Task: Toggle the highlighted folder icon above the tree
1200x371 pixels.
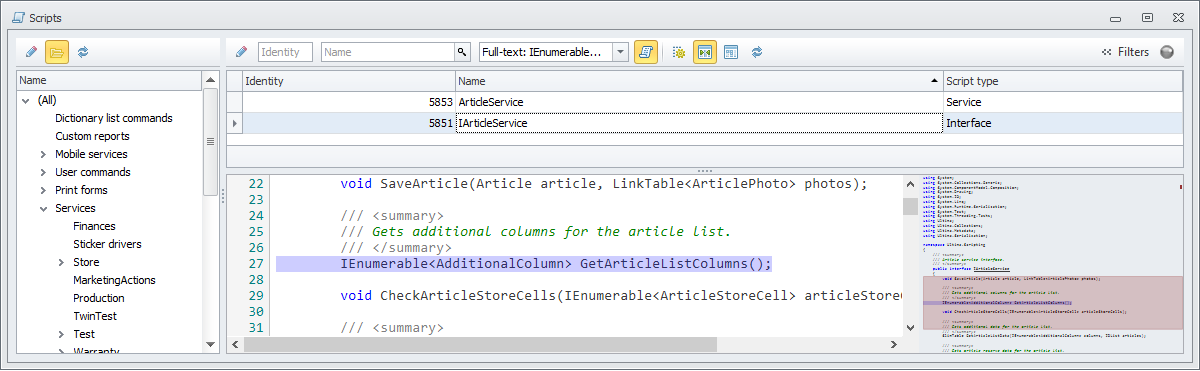Action: tap(57, 51)
